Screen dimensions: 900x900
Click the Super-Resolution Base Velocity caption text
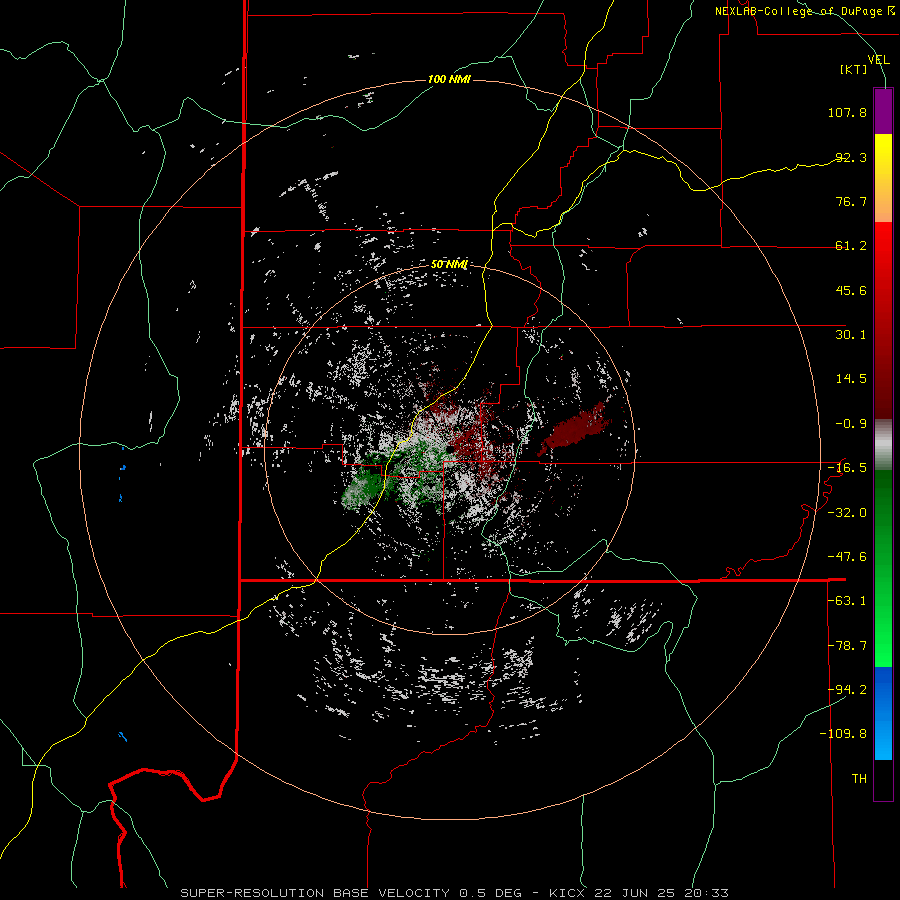click(454, 893)
